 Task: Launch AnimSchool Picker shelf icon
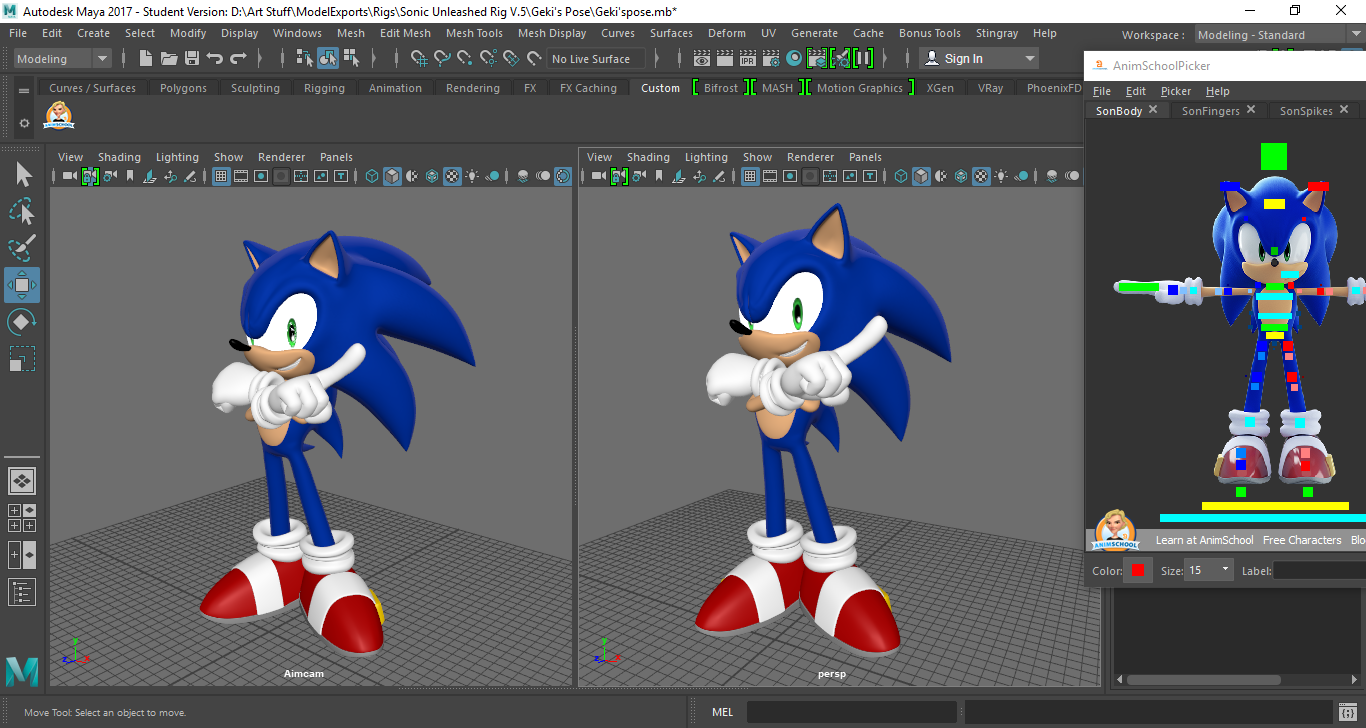click(60, 116)
